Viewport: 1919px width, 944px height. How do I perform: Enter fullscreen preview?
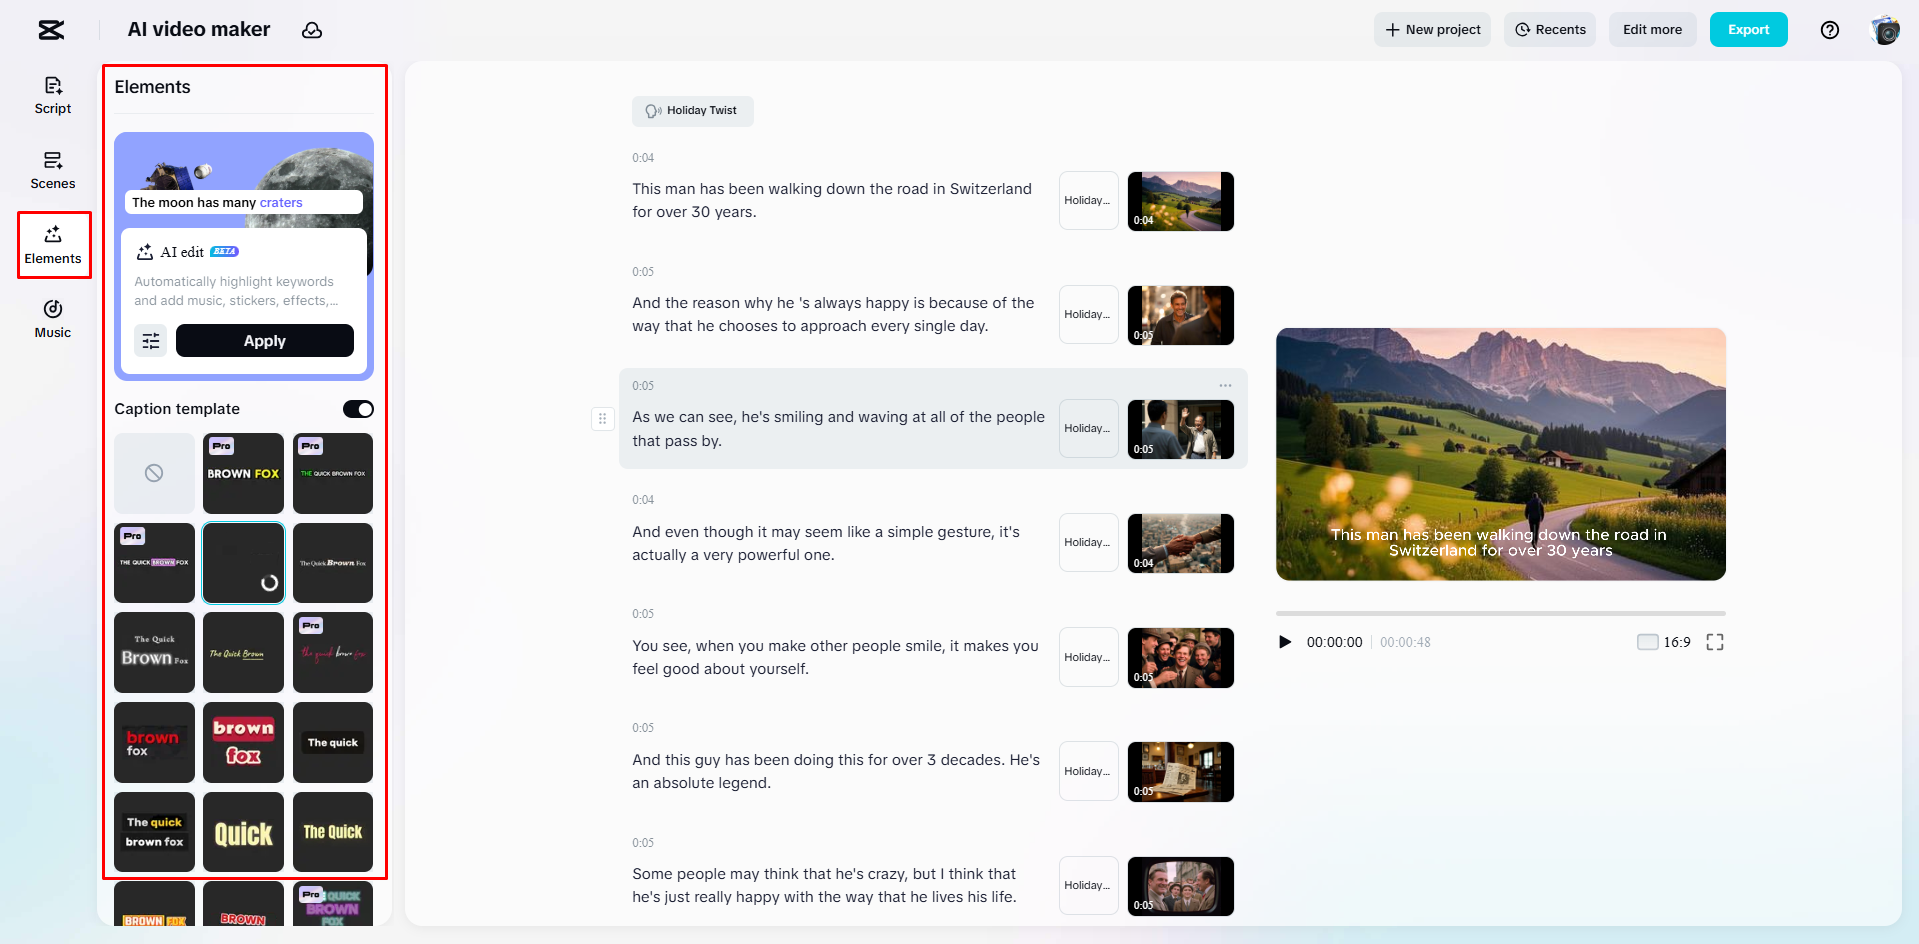coord(1715,642)
